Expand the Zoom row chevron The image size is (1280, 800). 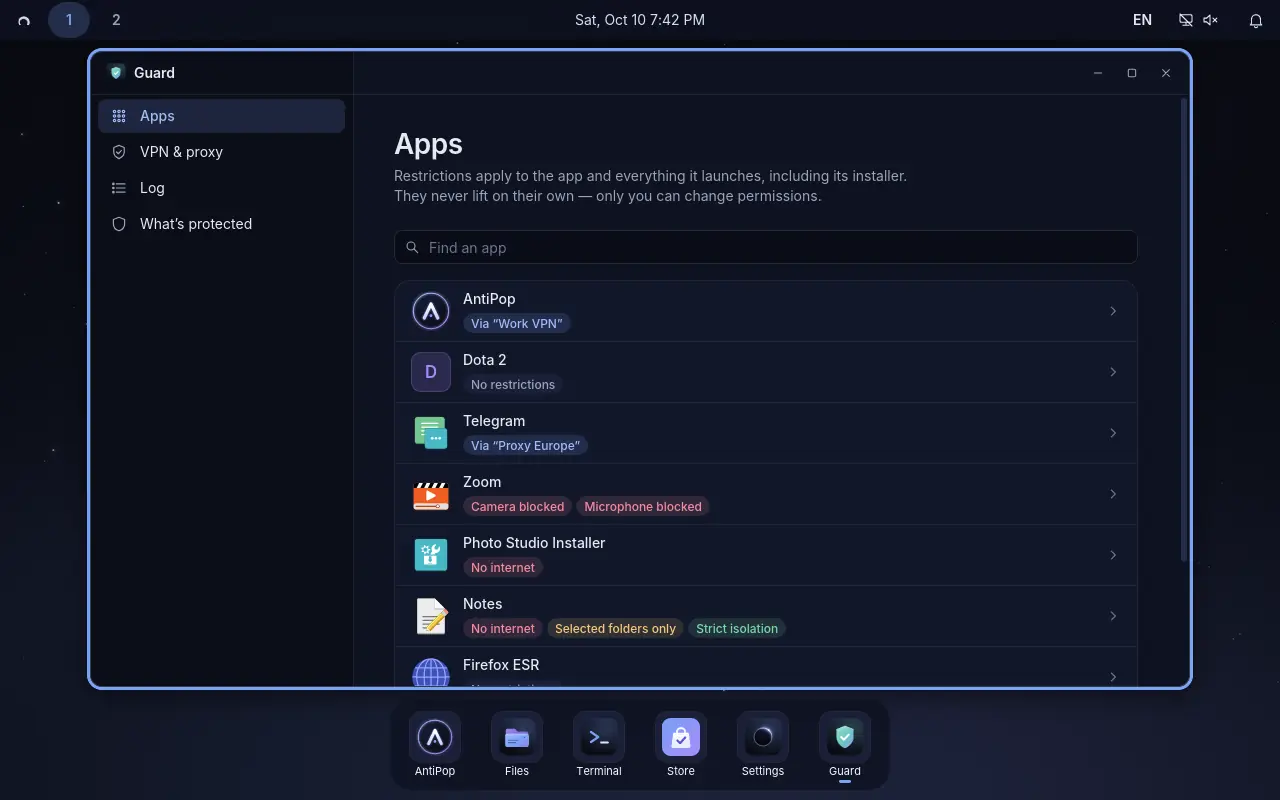(x=1113, y=494)
